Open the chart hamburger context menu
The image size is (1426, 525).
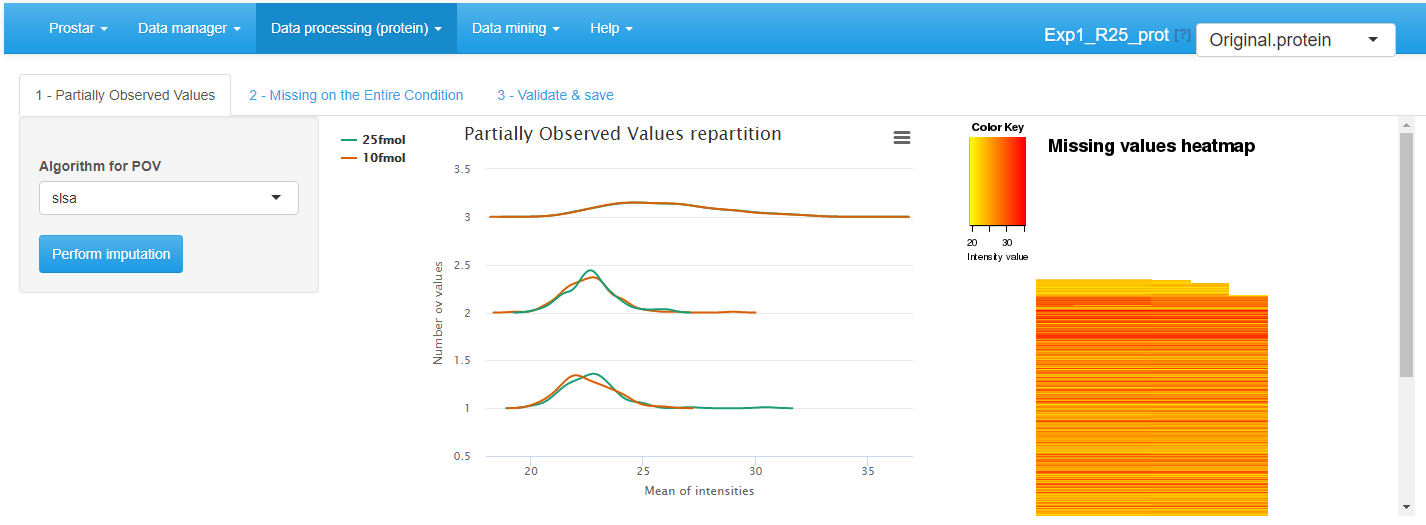tap(901, 138)
